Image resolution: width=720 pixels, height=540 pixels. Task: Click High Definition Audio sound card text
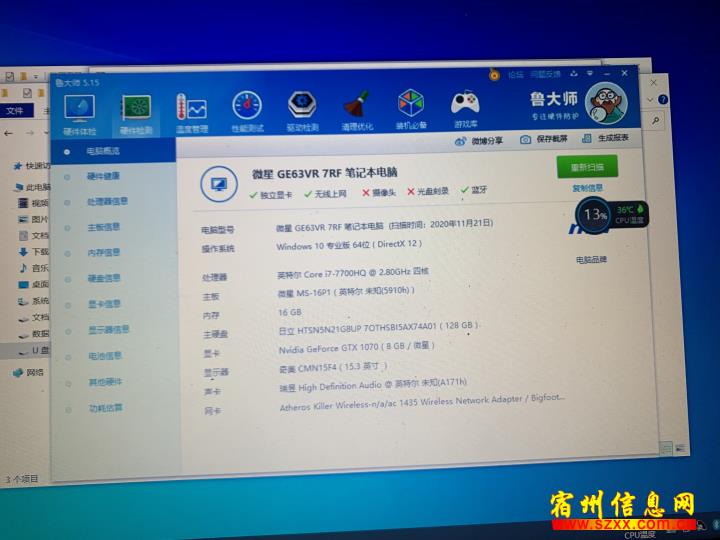[x=373, y=386]
